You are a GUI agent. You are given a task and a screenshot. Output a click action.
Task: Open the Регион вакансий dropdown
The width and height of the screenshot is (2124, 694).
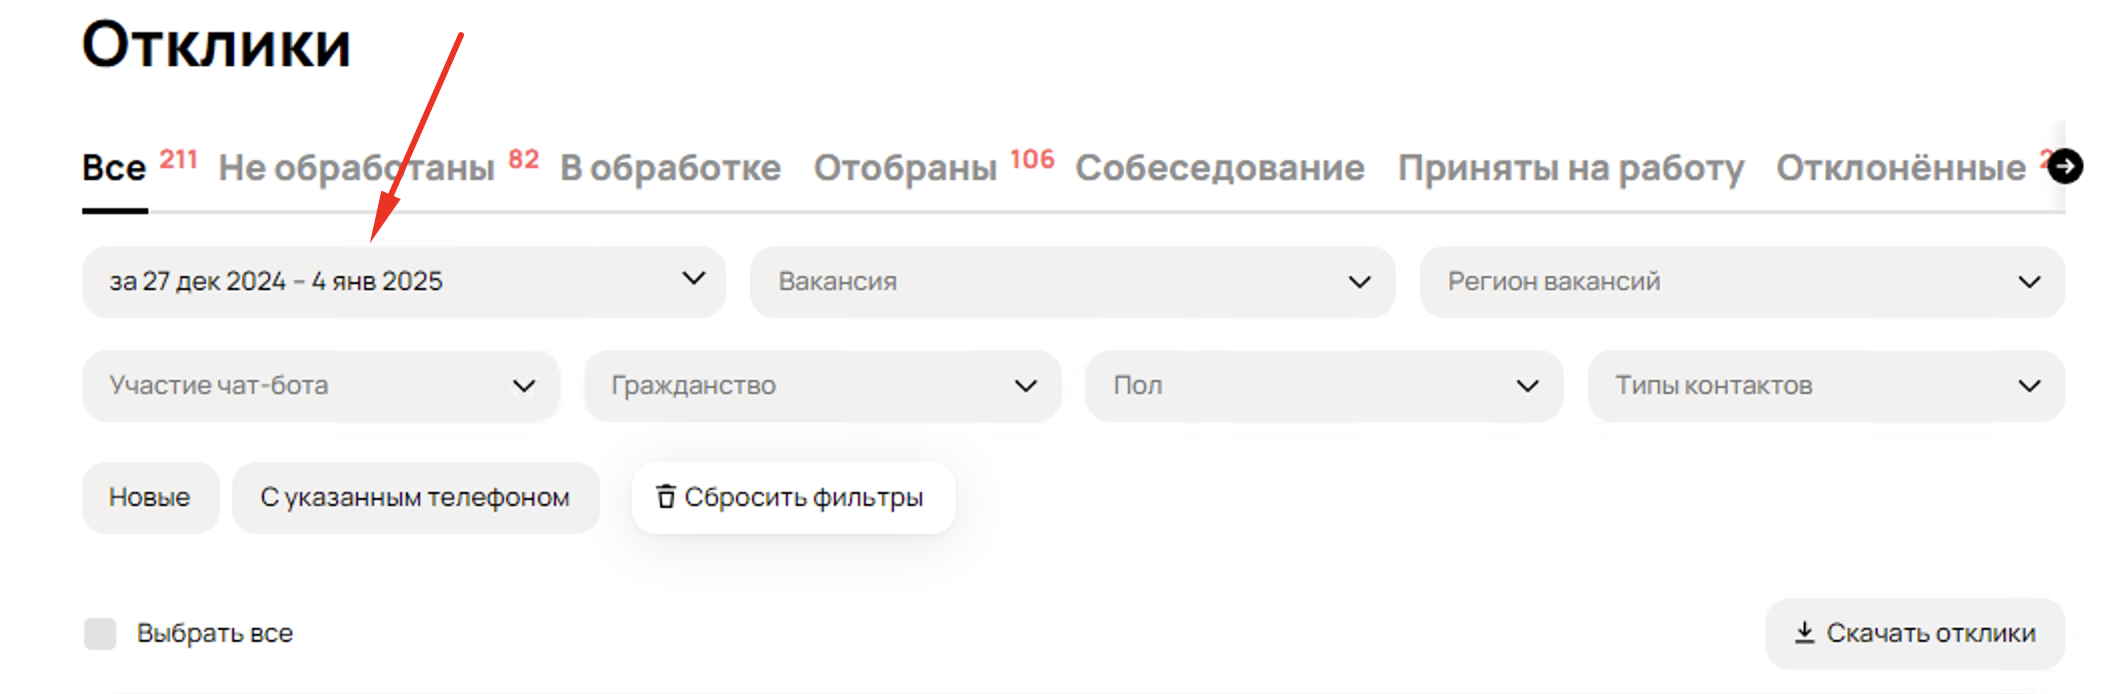pos(1741,282)
